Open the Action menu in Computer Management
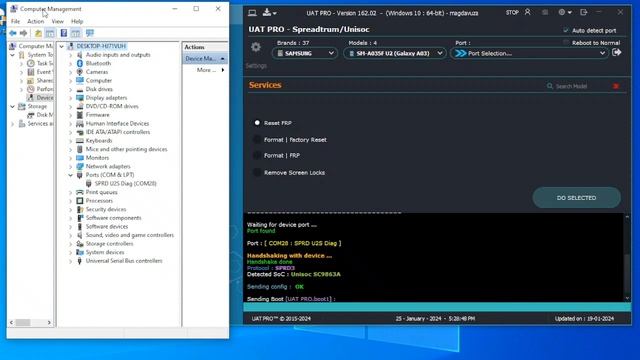 point(36,21)
